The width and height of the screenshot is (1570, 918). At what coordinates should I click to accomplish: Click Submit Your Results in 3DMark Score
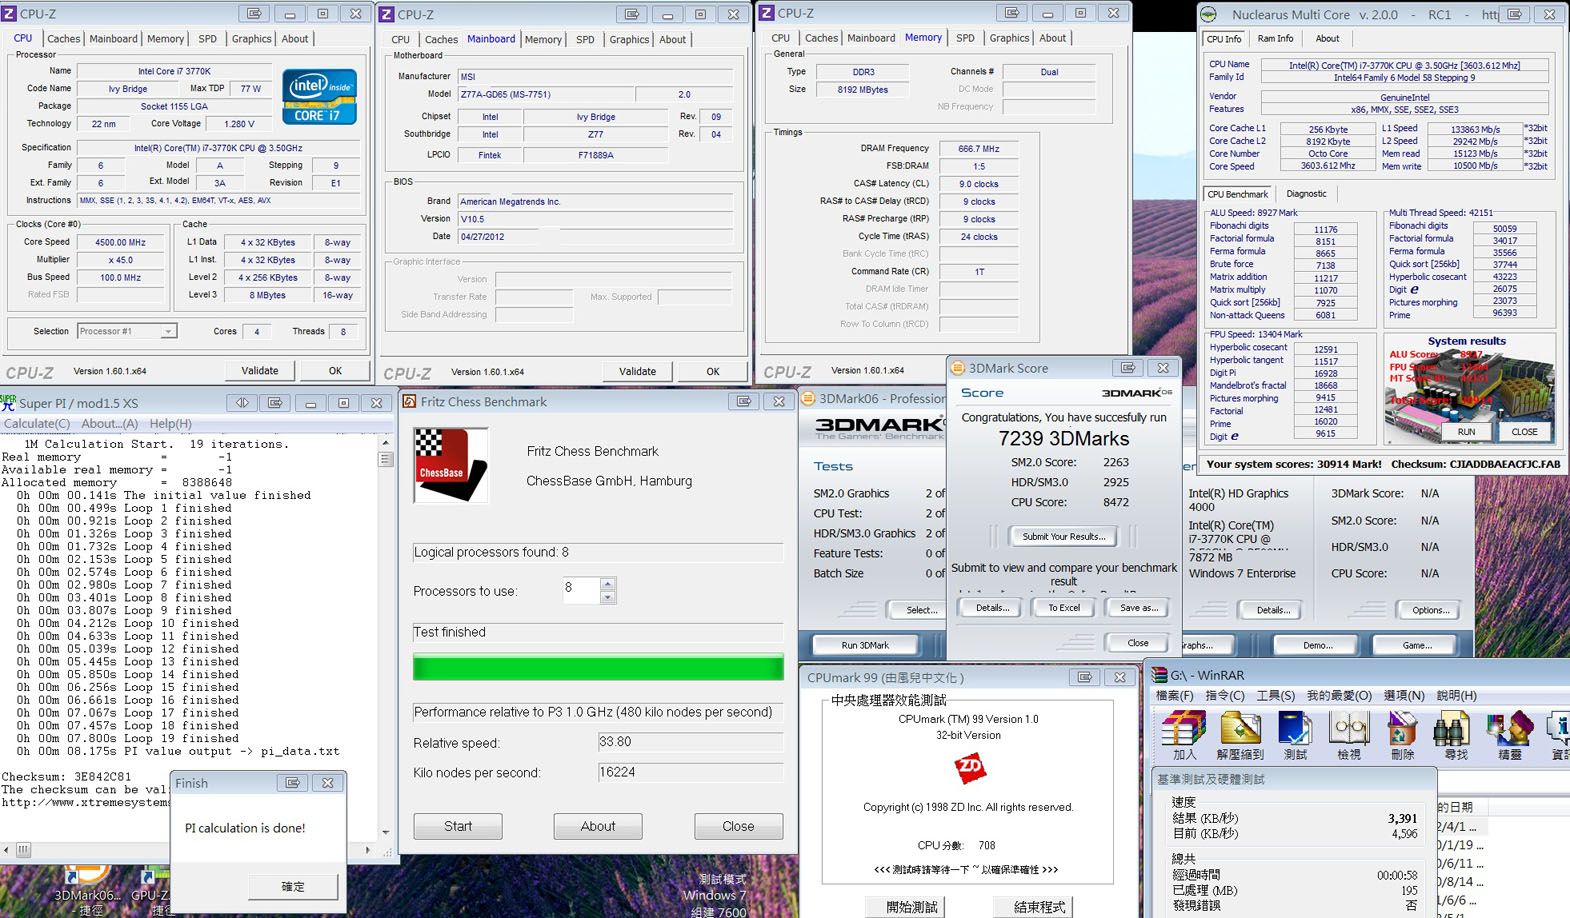tap(1063, 536)
